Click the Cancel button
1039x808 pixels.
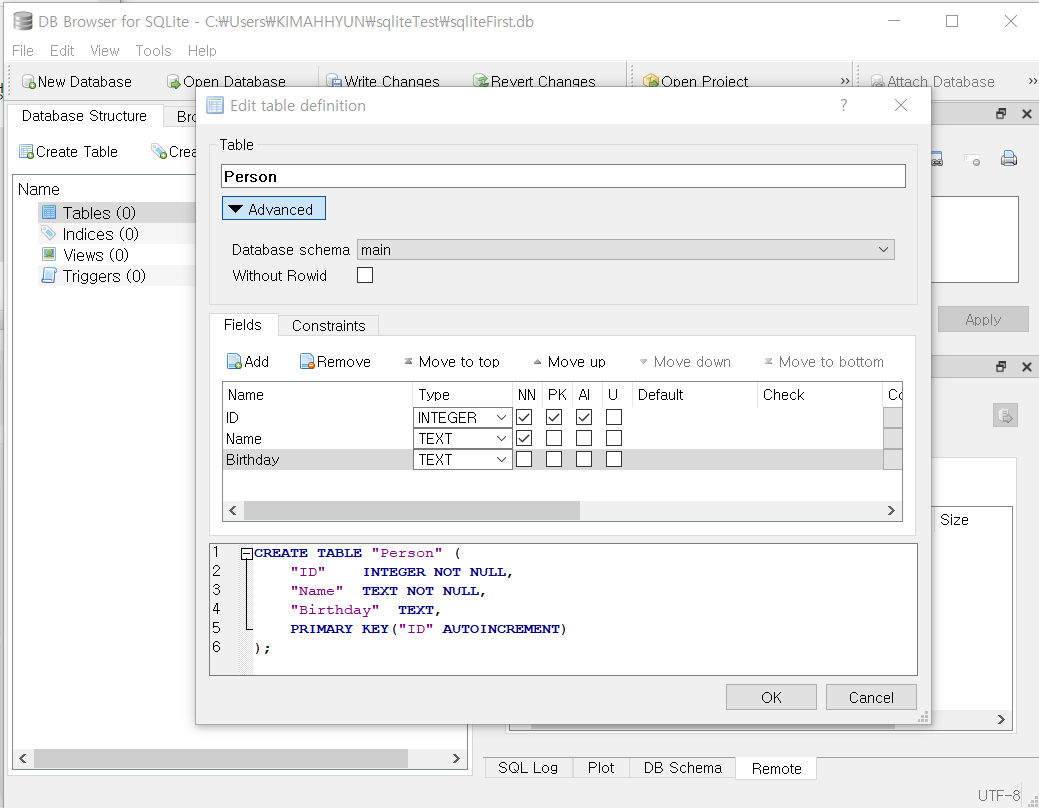(871, 697)
